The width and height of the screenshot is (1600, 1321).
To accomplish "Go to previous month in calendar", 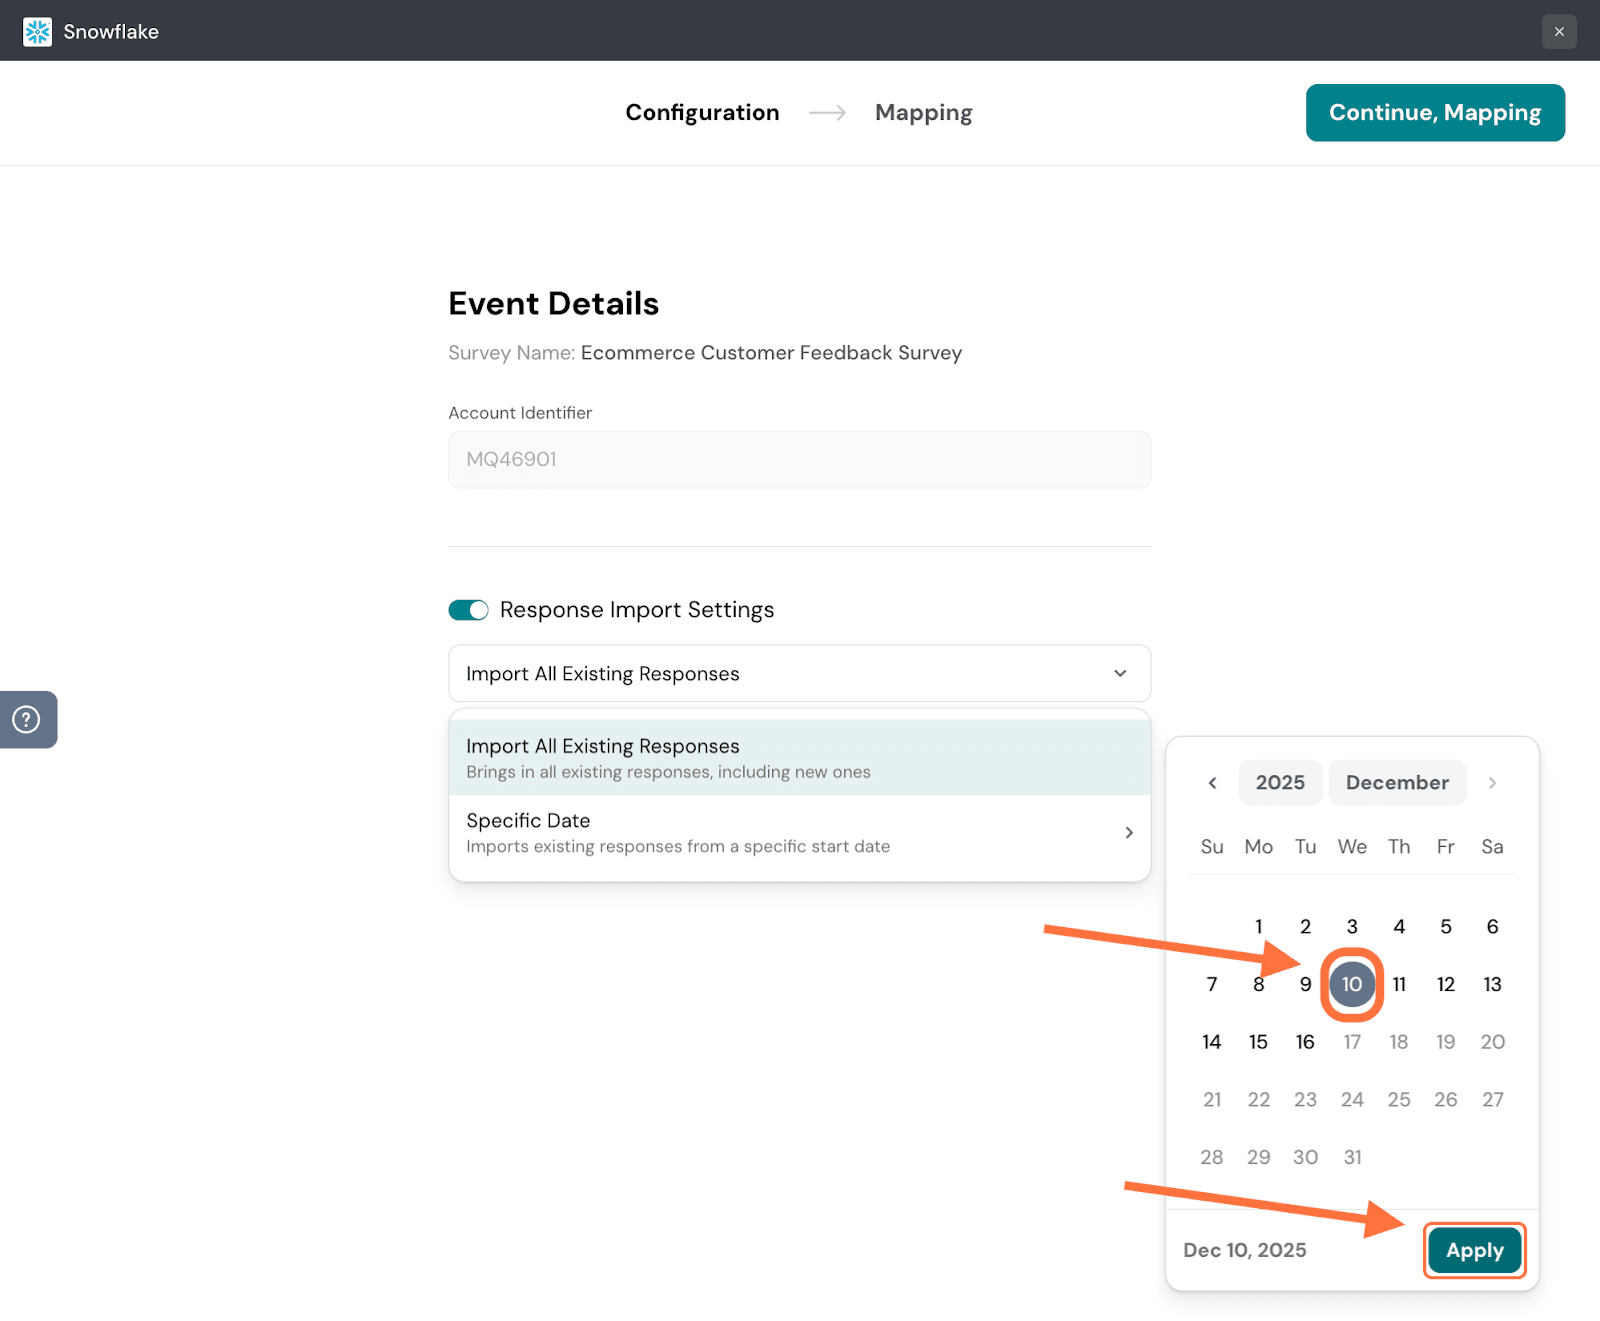I will pos(1212,783).
